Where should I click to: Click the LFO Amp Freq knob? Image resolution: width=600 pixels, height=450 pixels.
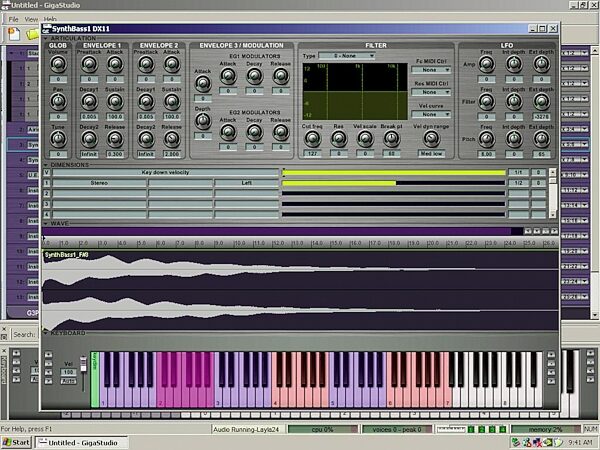(487, 64)
